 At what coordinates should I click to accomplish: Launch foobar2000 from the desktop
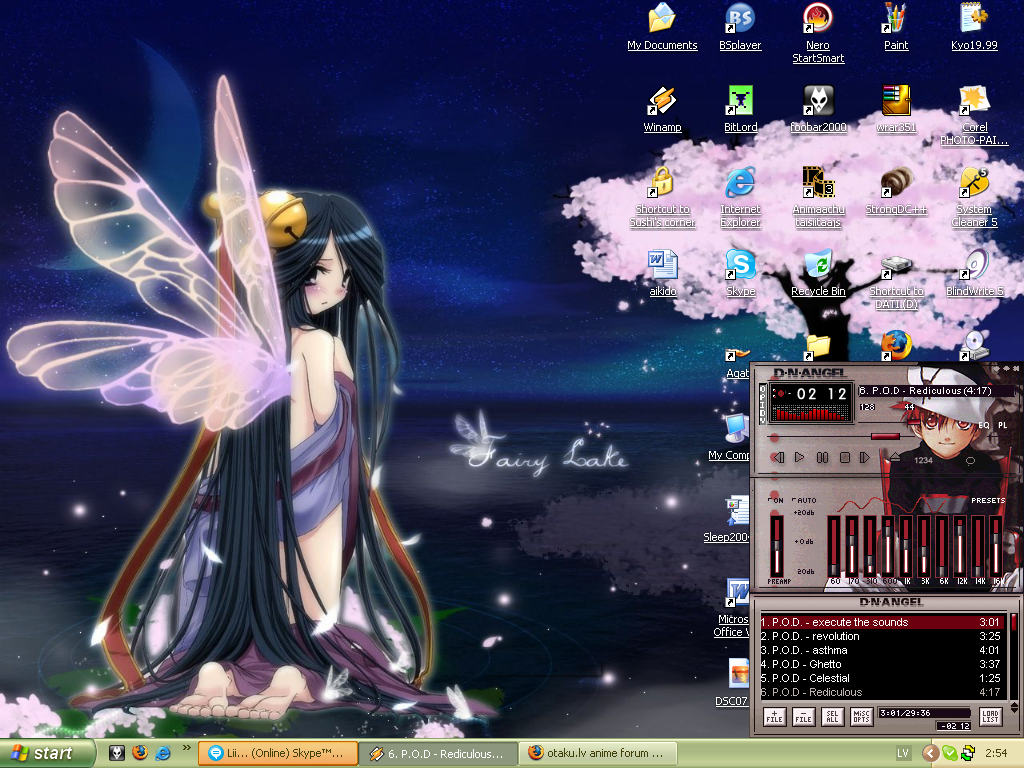click(818, 109)
